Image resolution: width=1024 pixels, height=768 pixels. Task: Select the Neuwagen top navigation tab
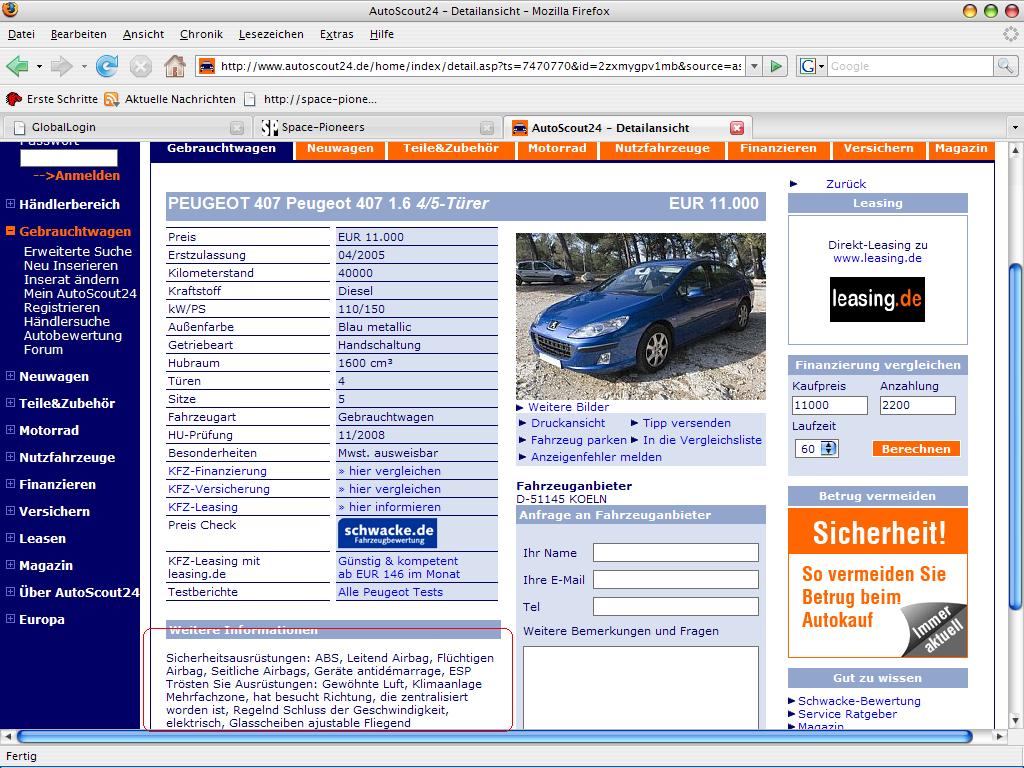click(340, 148)
